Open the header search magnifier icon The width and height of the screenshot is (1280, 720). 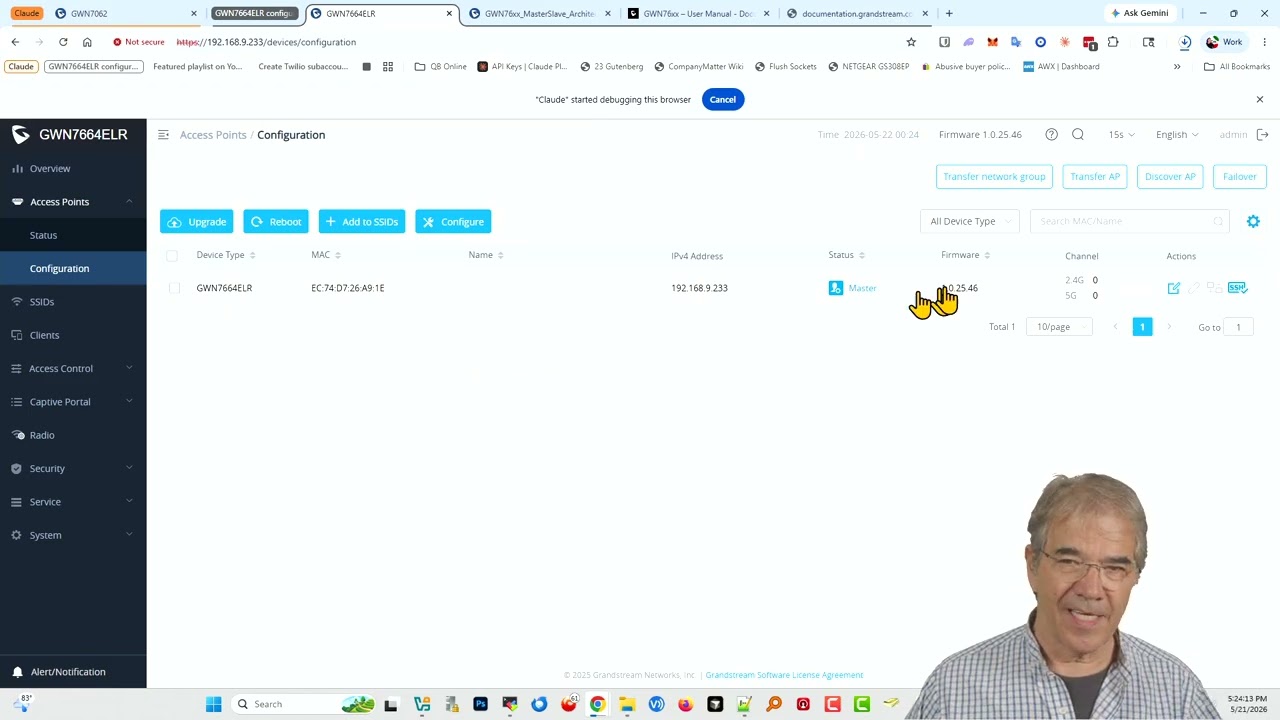(x=1078, y=134)
